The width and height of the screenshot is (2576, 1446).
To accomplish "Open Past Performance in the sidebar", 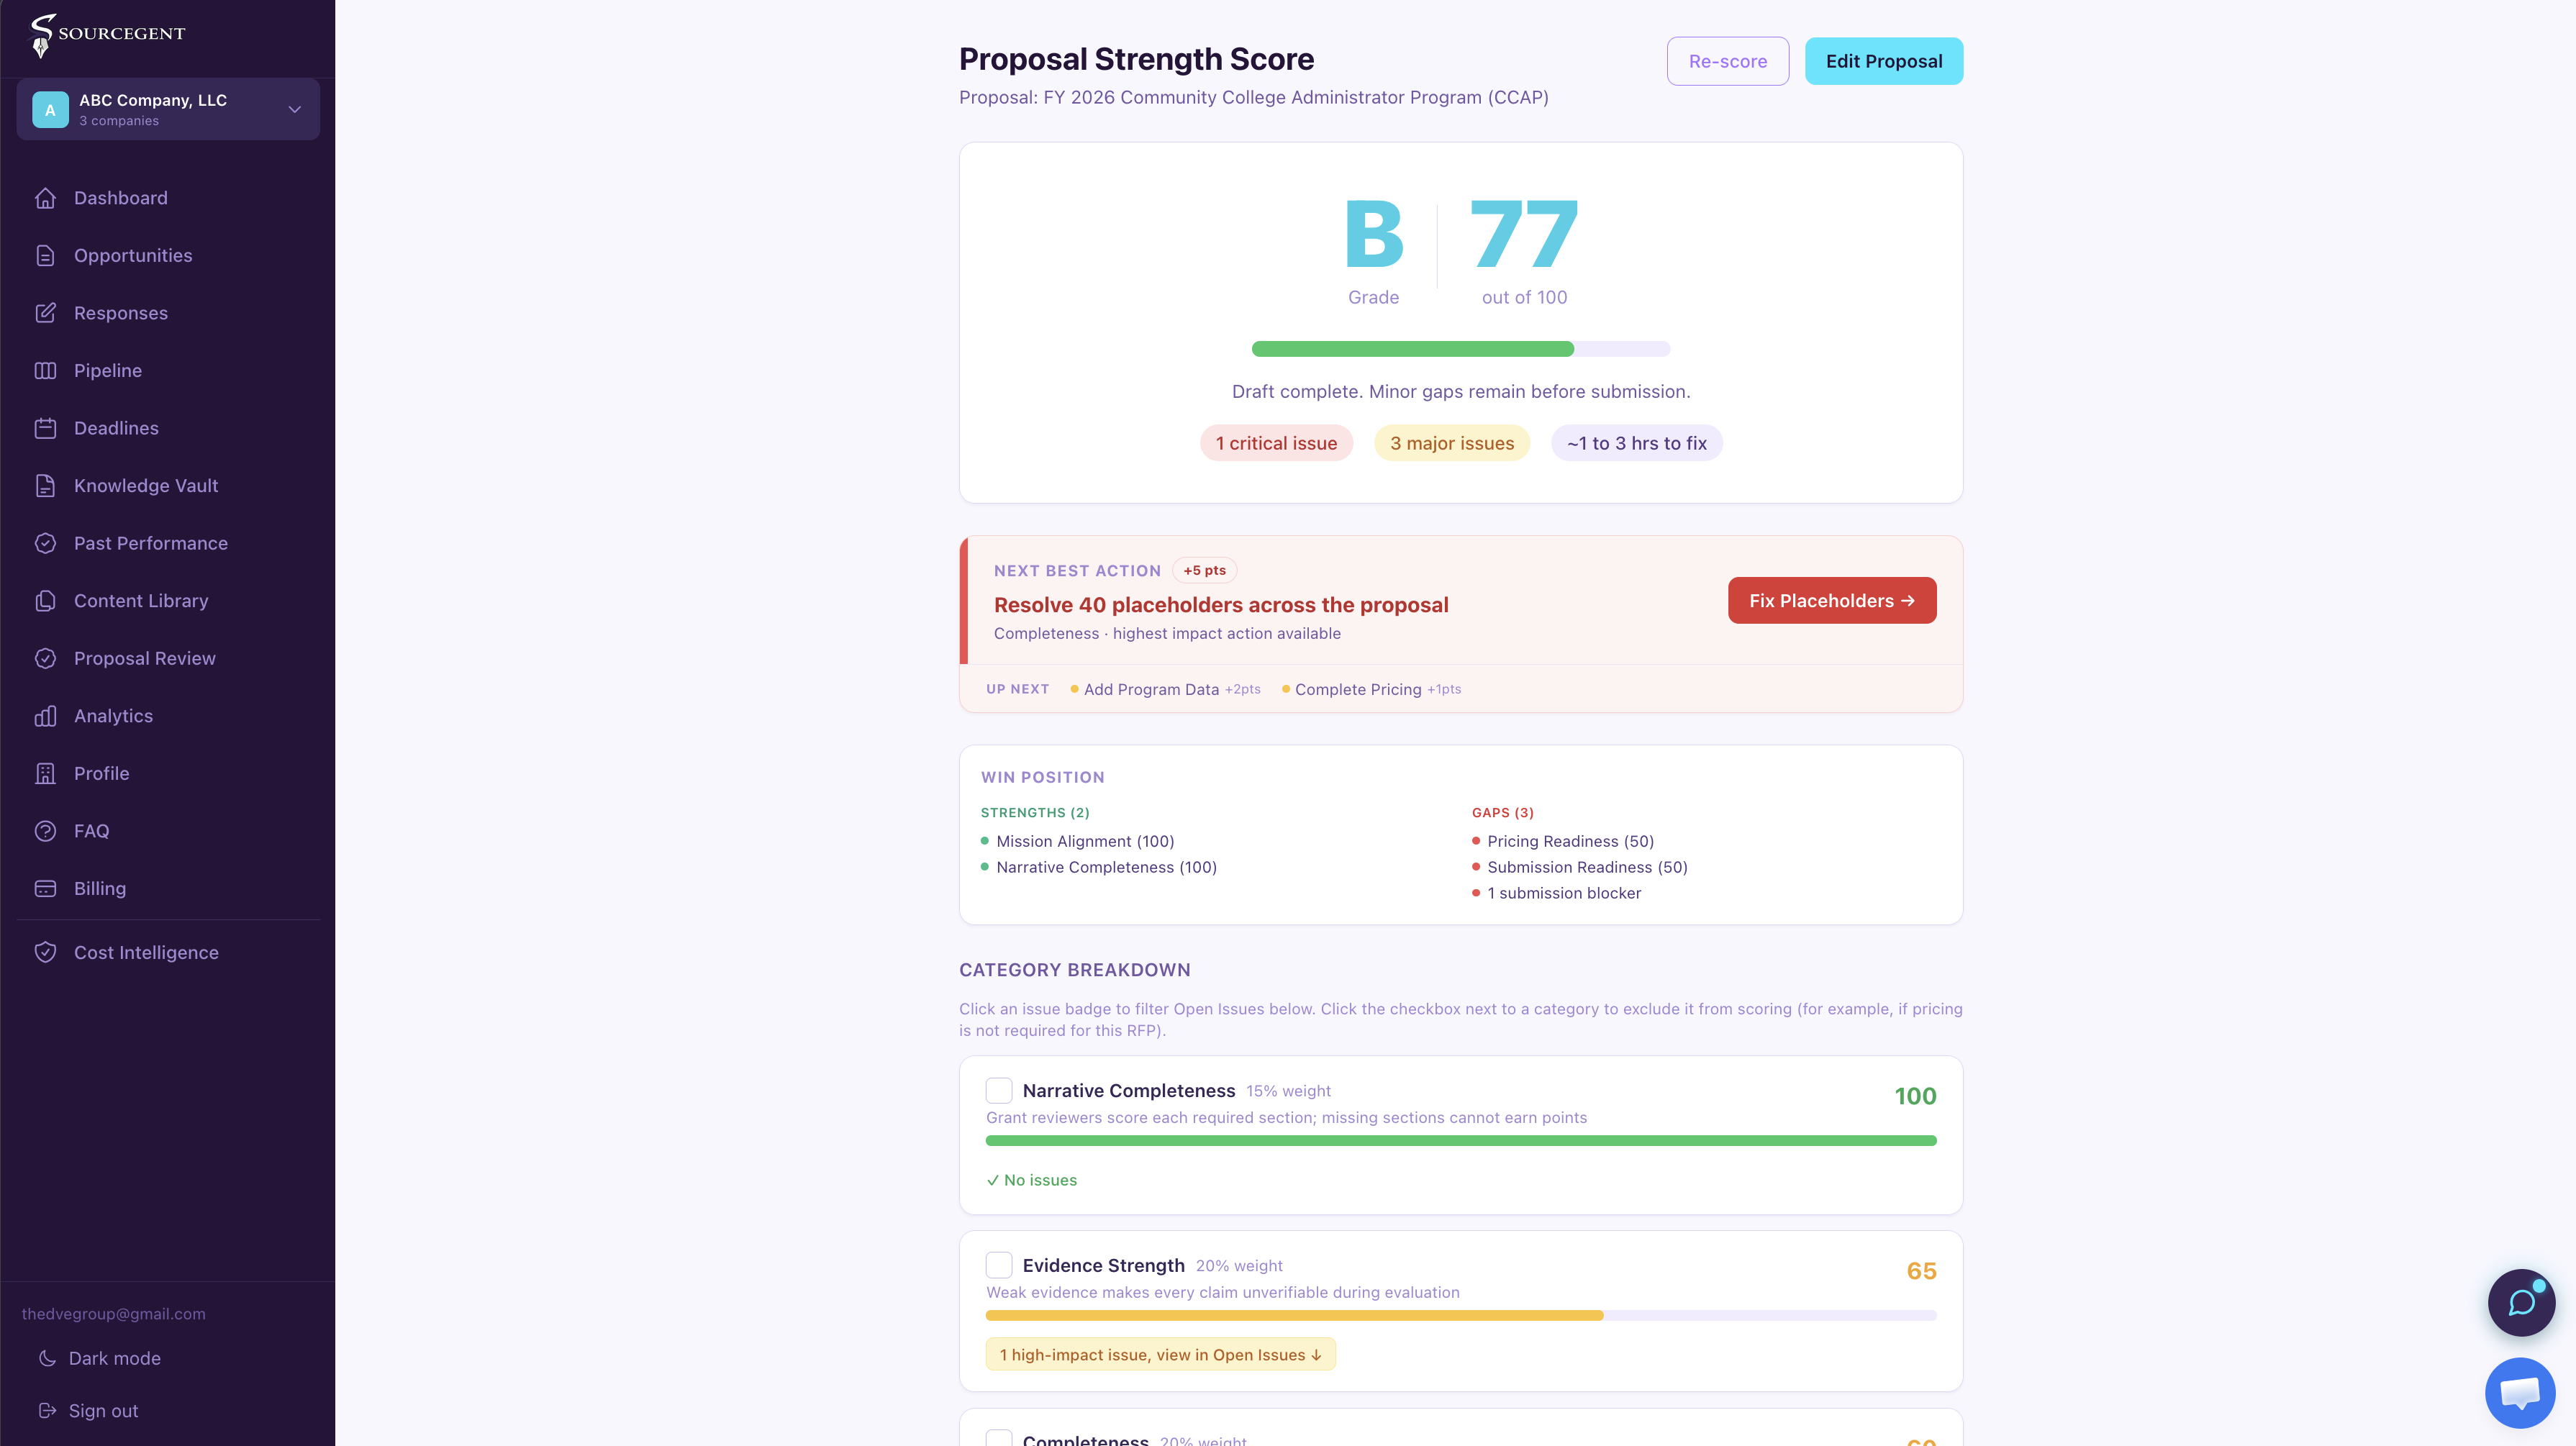I will click(168, 543).
